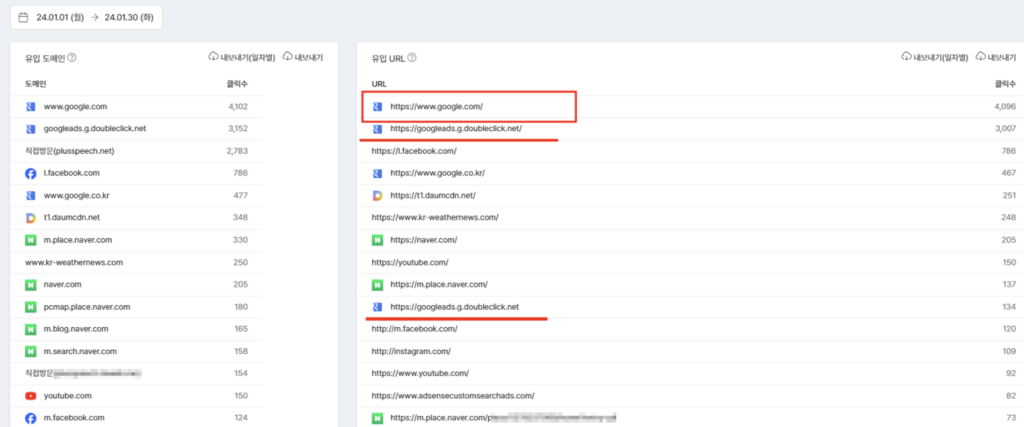Click the cloud download icon for domain daily export

213,57
